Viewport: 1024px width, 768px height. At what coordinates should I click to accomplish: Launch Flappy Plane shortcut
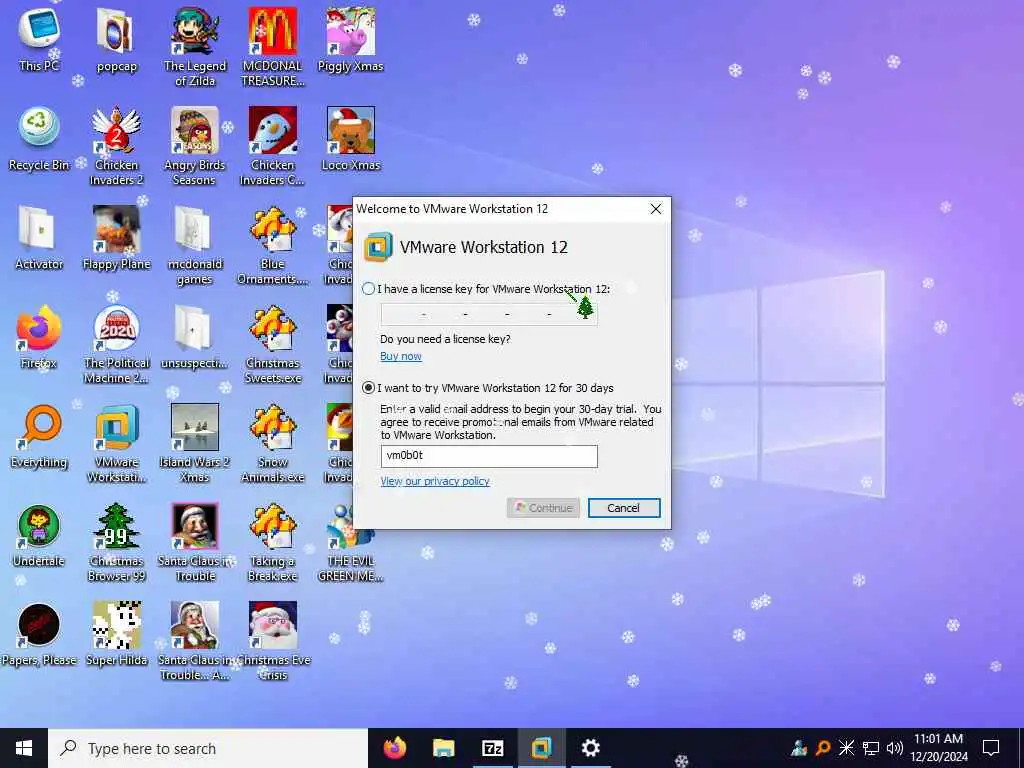(x=116, y=239)
